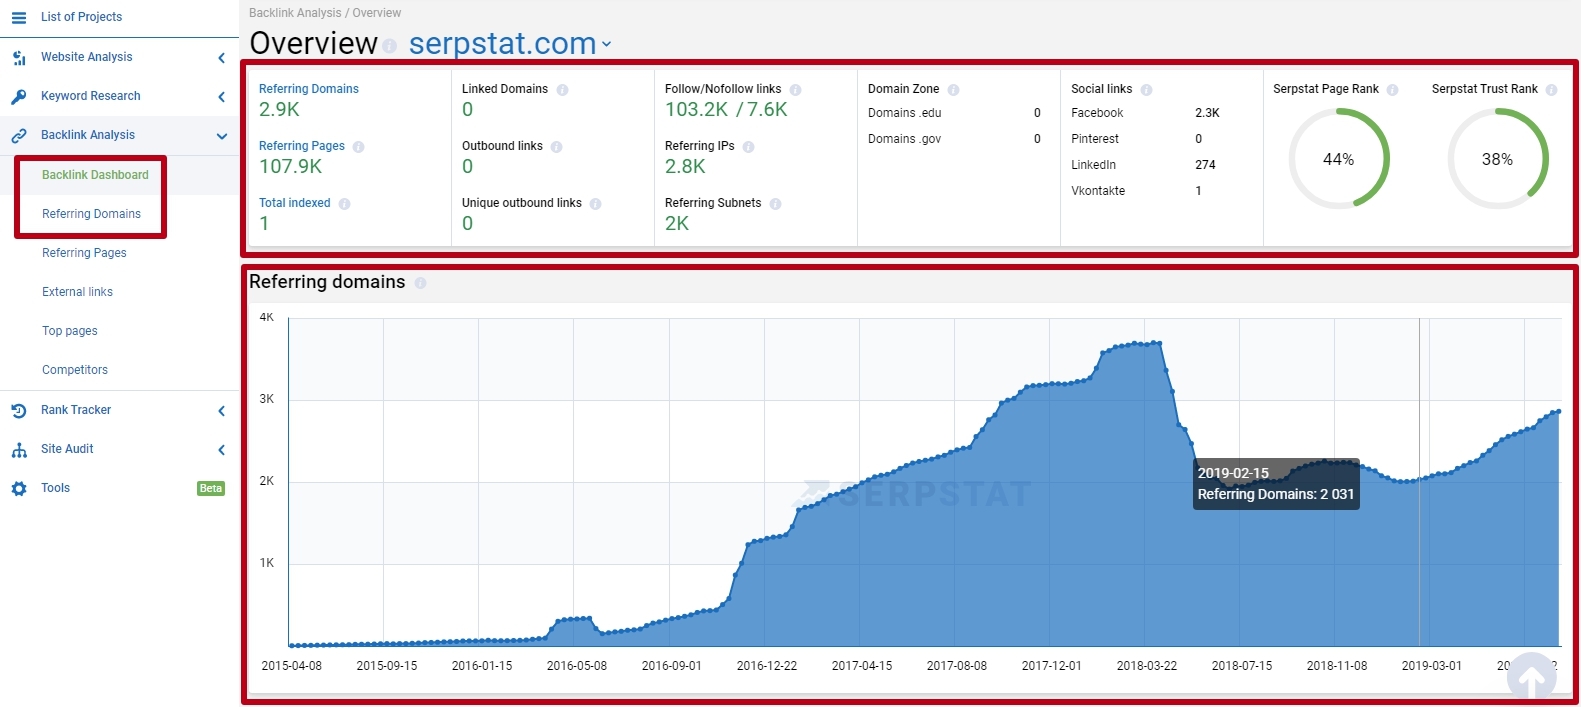The height and width of the screenshot is (707, 1581).
Task: Select Referring Domains in sidebar
Action: pyautogui.click(x=91, y=214)
